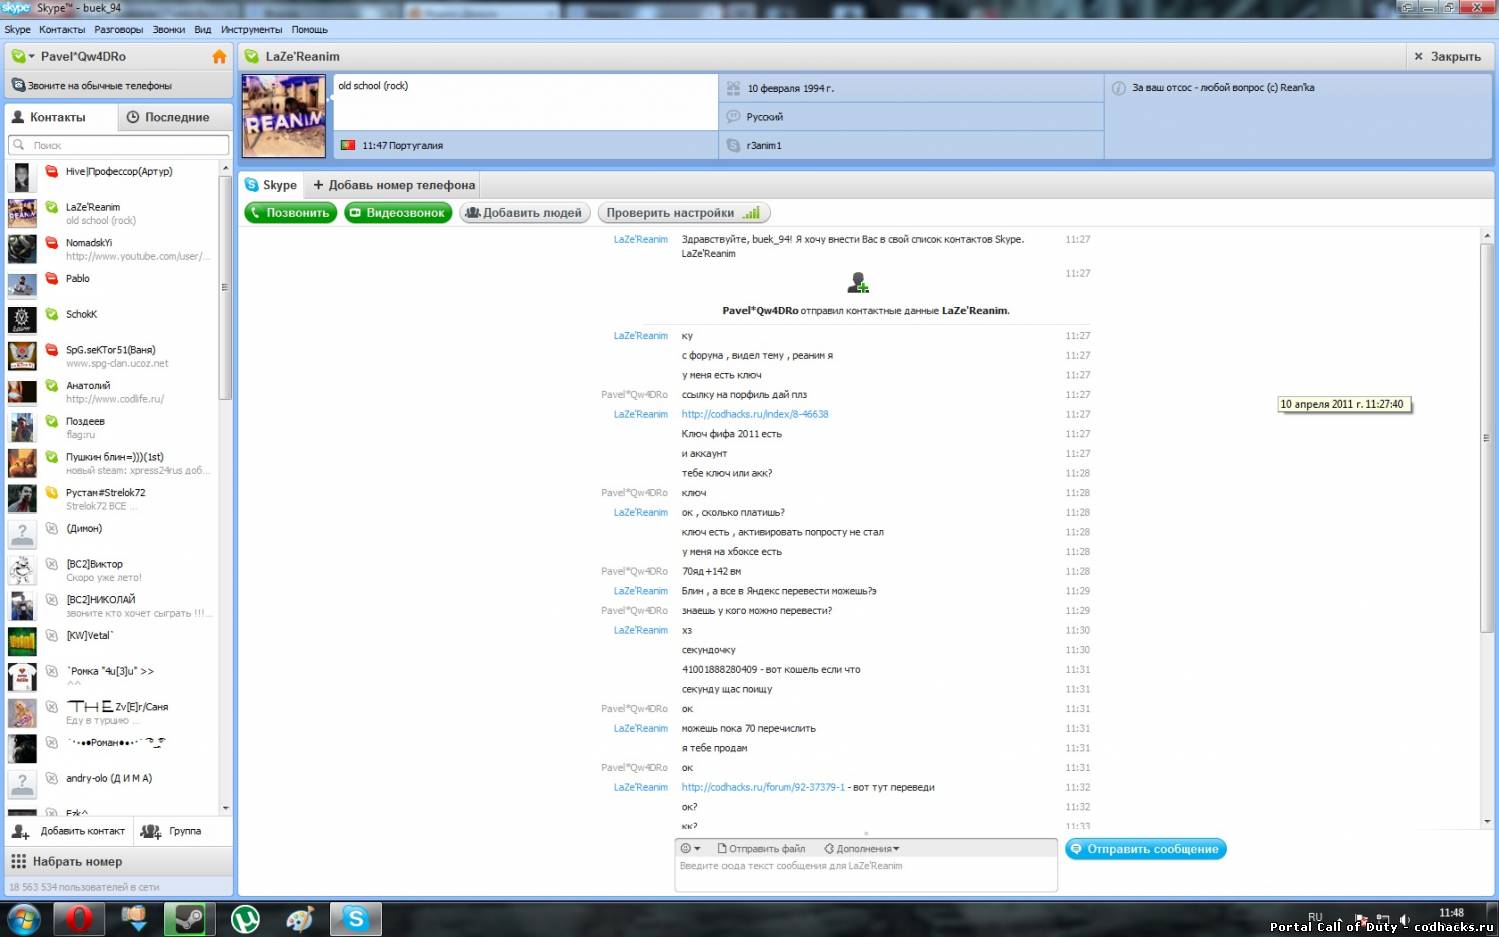Click the birthday icon beside 10 февраля 1994 г.

[733, 88]
